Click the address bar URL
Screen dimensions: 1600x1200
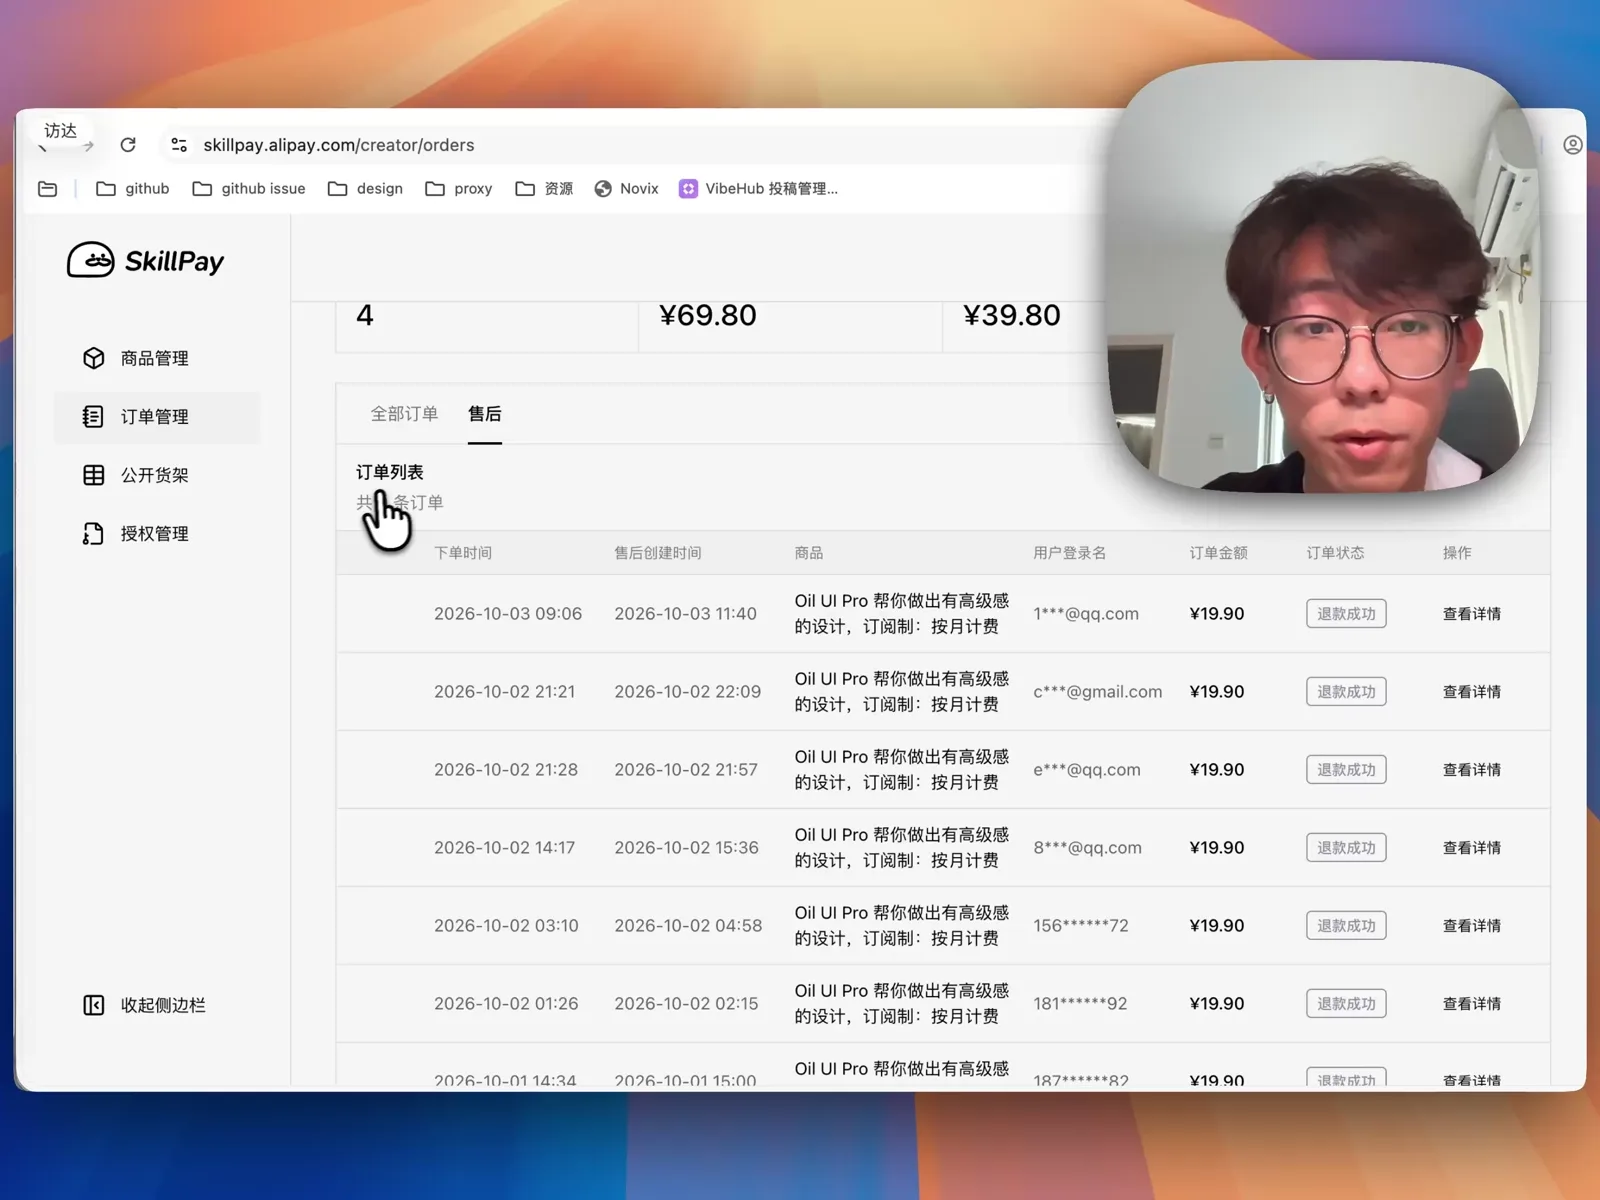(x=339, y=145)
